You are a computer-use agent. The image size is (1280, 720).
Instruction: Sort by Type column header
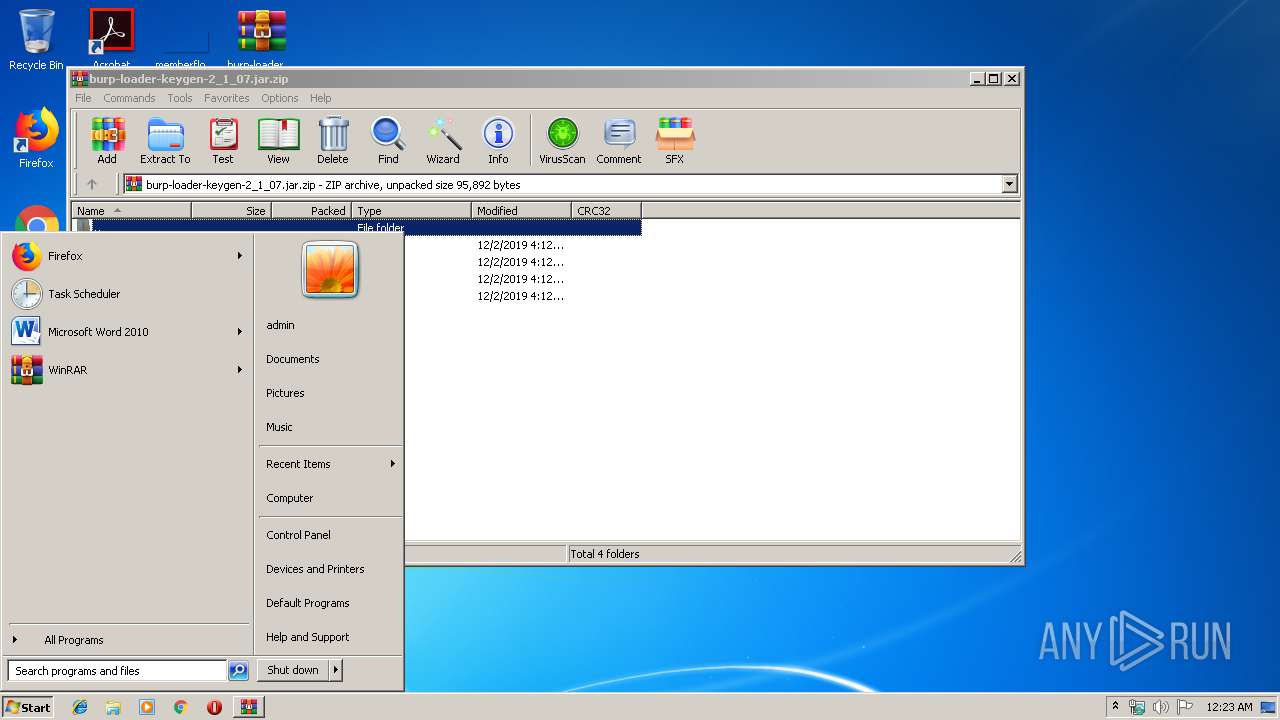point(411,211)
